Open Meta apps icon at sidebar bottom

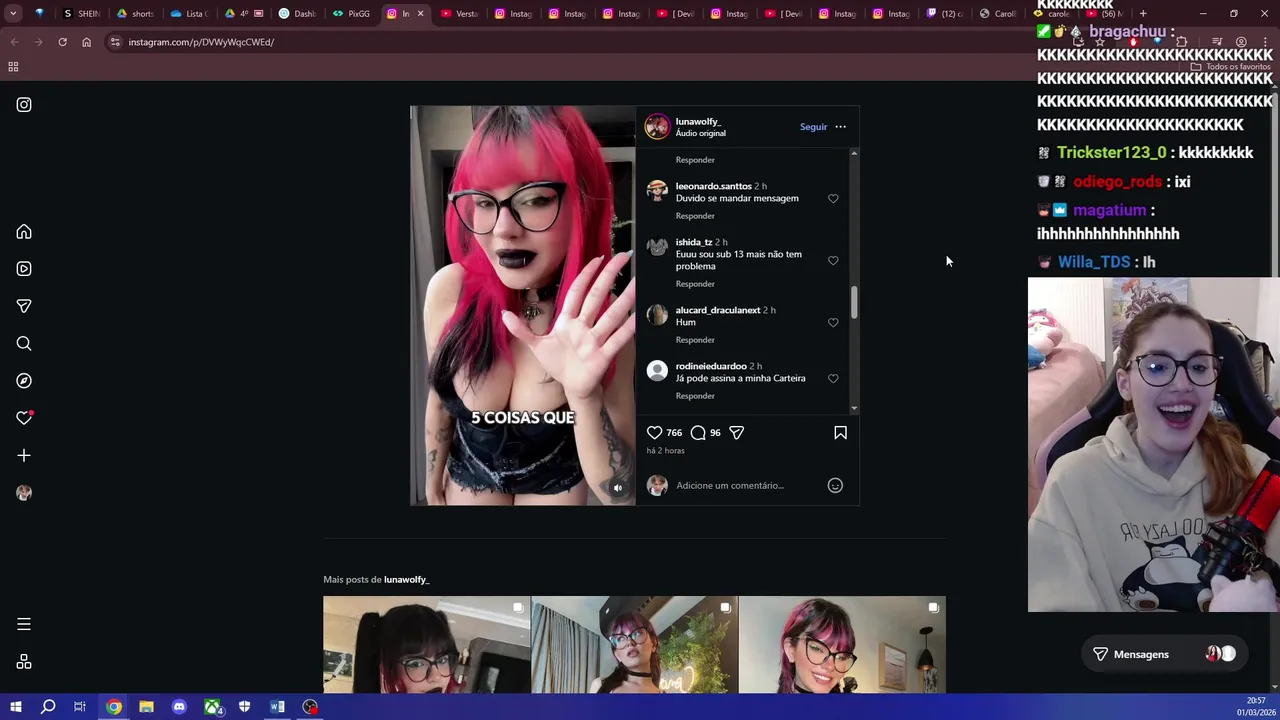[24, 662]
